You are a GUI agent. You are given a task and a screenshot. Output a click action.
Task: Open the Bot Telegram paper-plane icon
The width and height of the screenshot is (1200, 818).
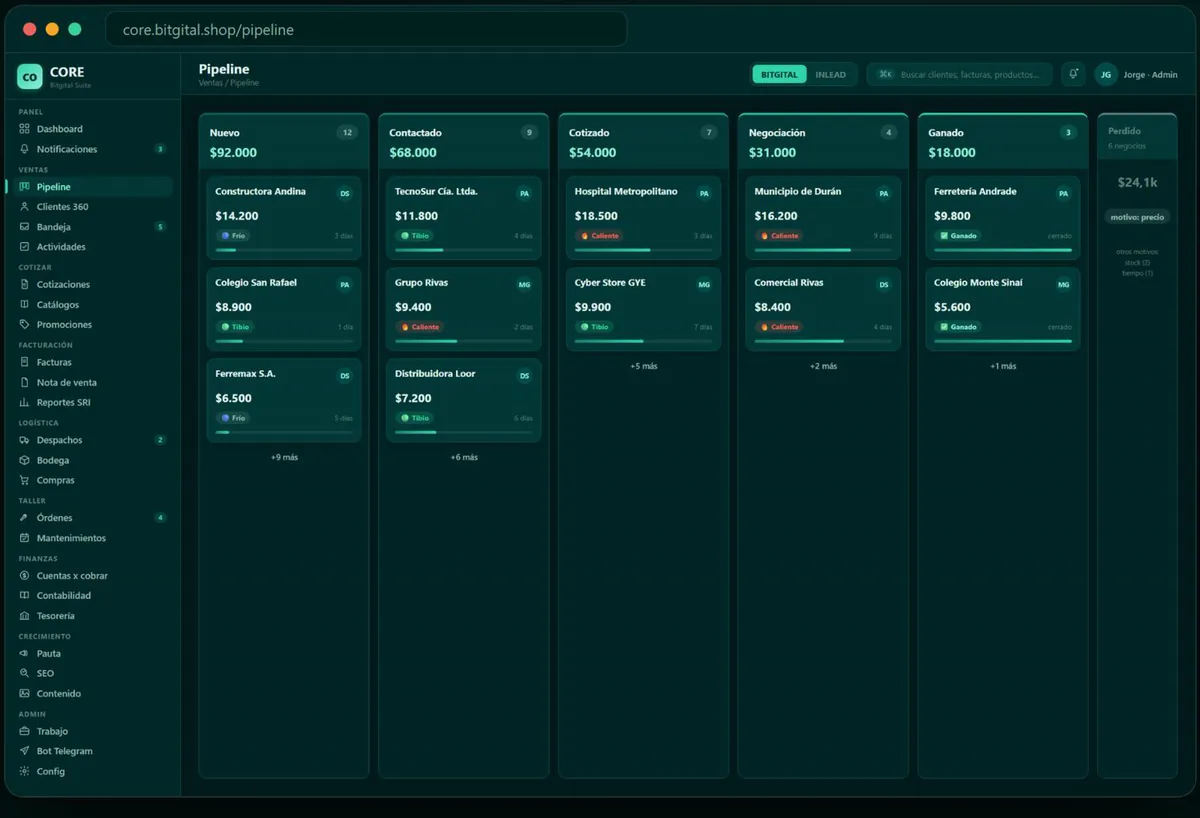25,751
